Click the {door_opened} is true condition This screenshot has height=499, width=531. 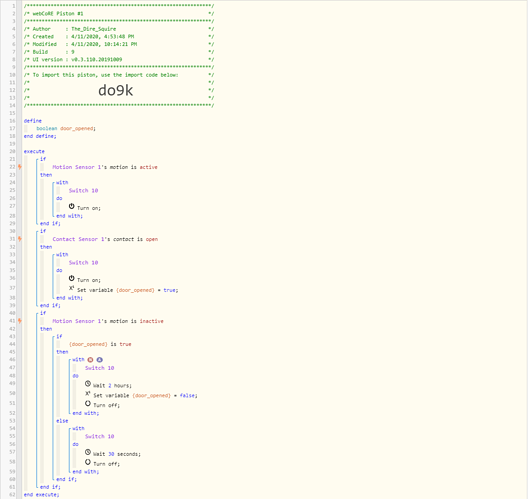tap(100, 344)
